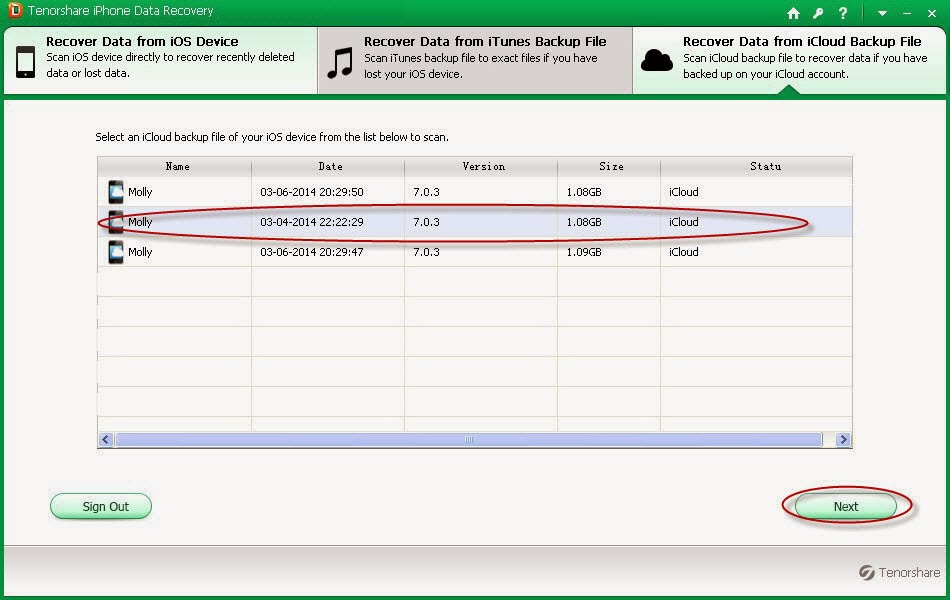950x600 pixels.
Task: Click the music note icon on iTunes tab
Action: pos(340,62)
